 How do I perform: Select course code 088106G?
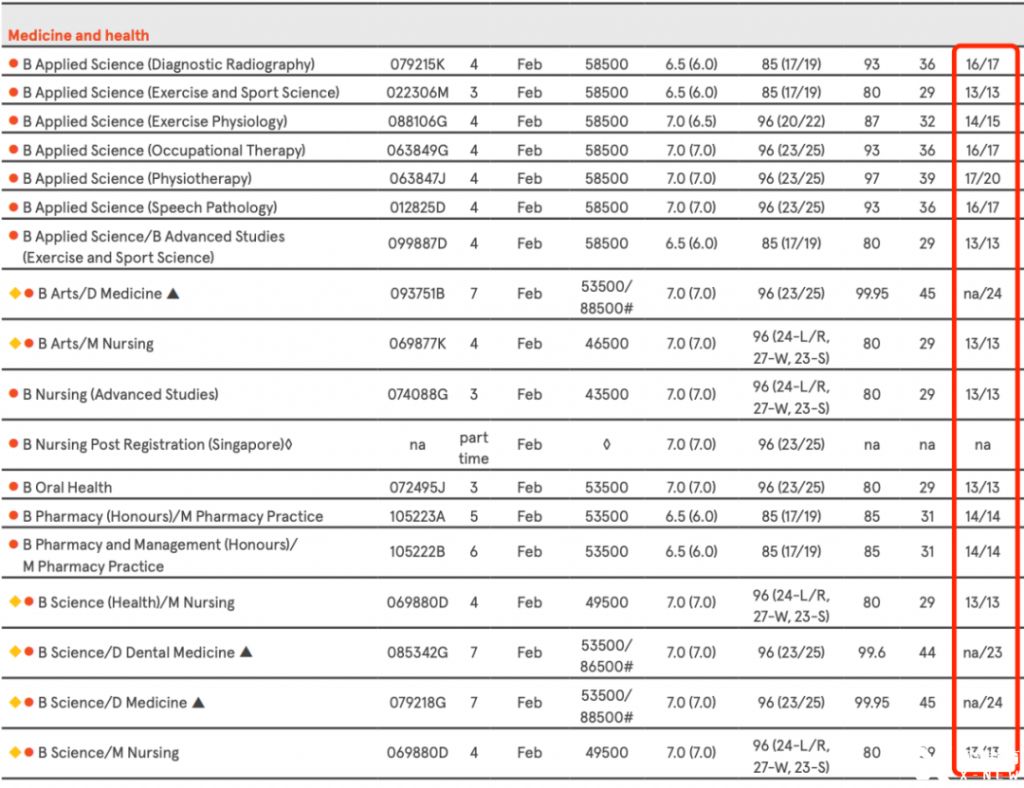click(x=418, y=121)
